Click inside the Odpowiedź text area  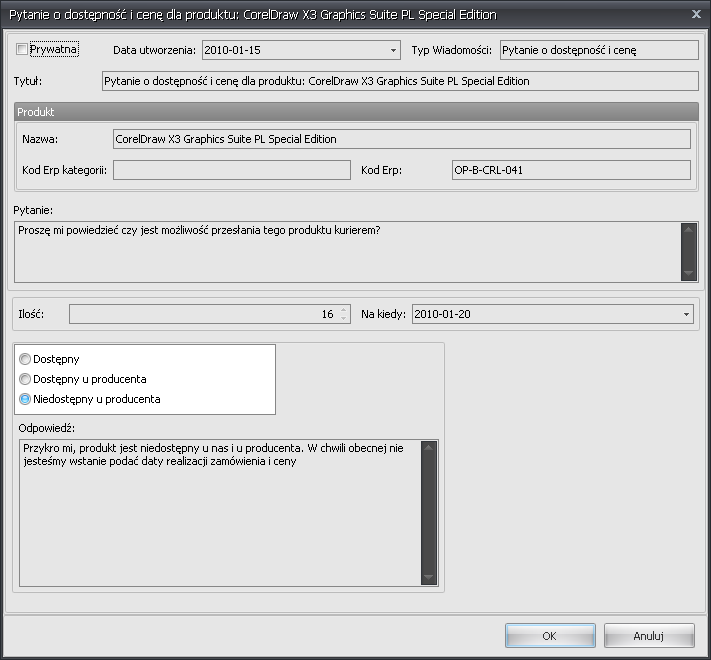220,512
